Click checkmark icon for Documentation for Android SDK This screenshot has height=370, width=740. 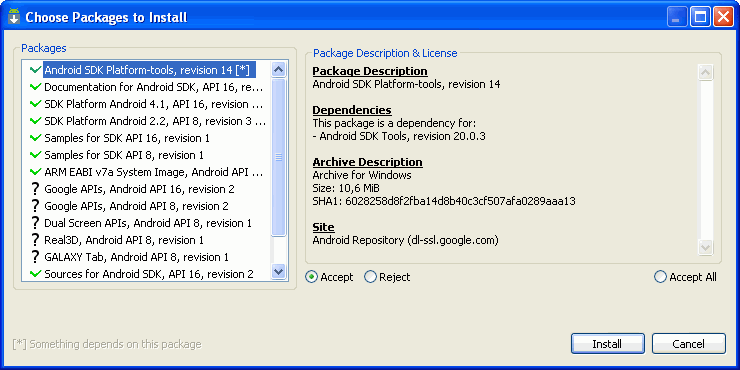(x=35, y=87)
